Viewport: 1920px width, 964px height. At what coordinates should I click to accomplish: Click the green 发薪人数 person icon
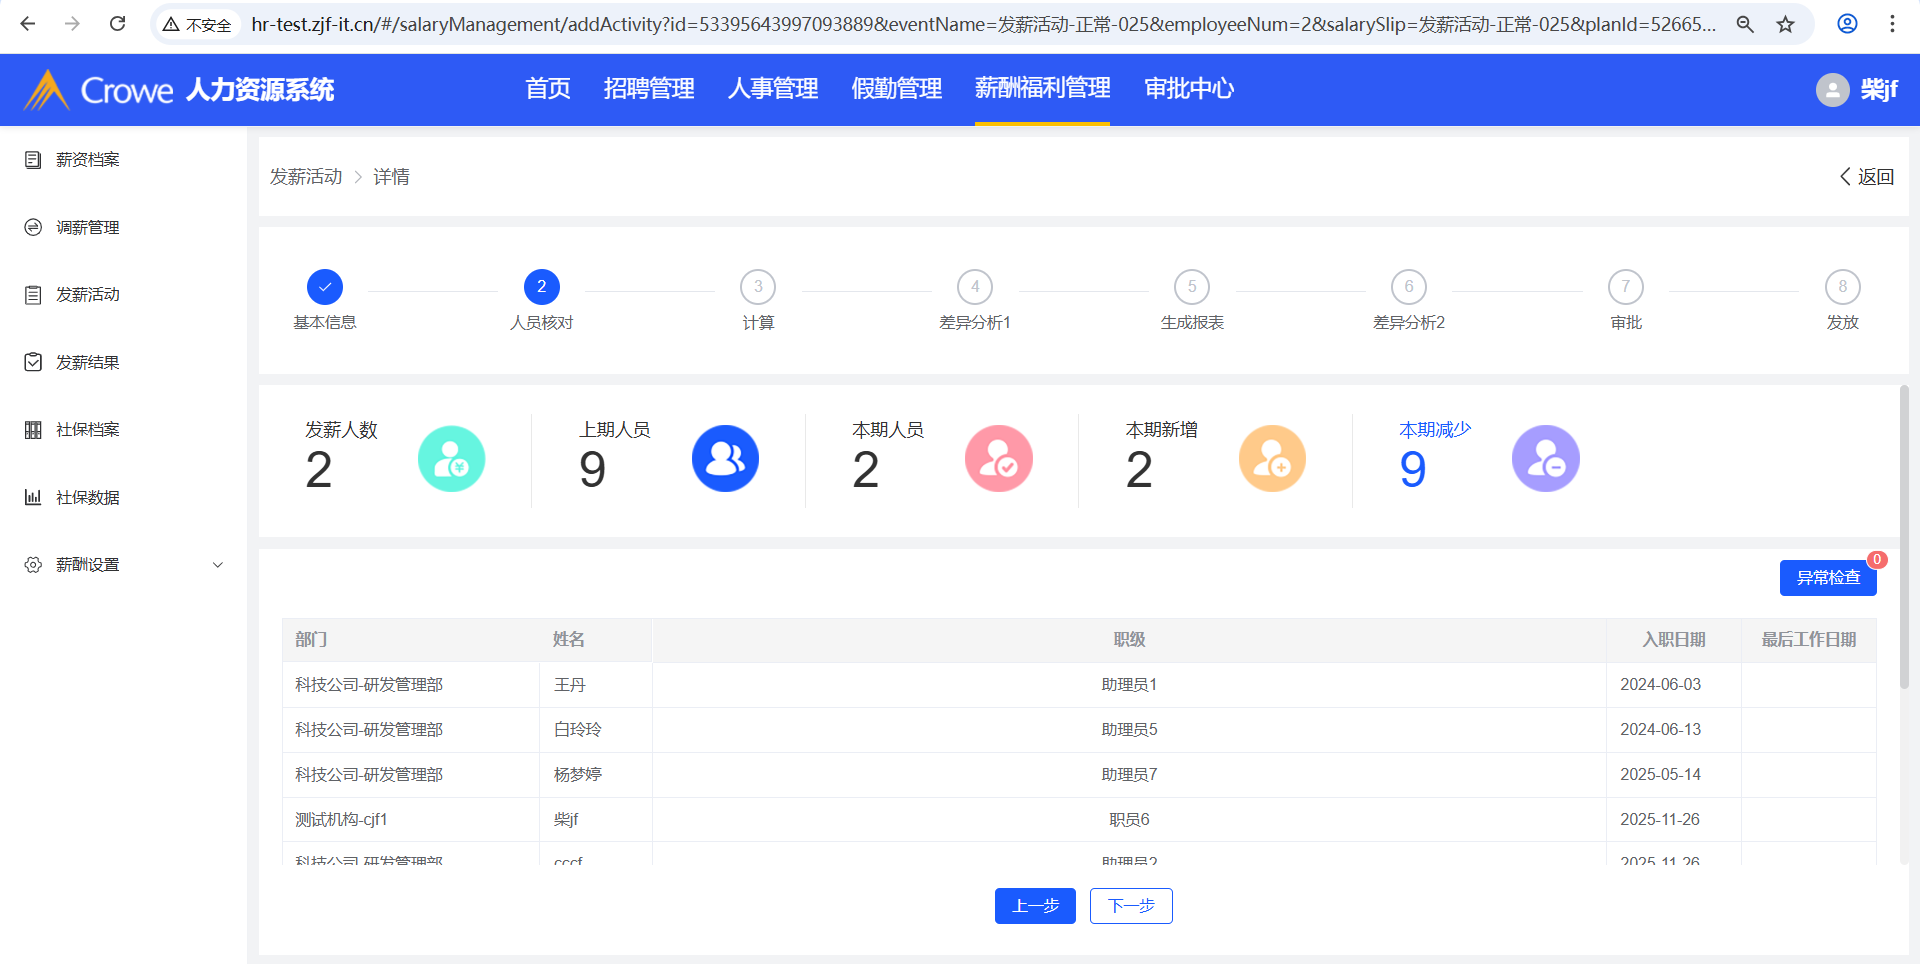click(x=451, y=459)
